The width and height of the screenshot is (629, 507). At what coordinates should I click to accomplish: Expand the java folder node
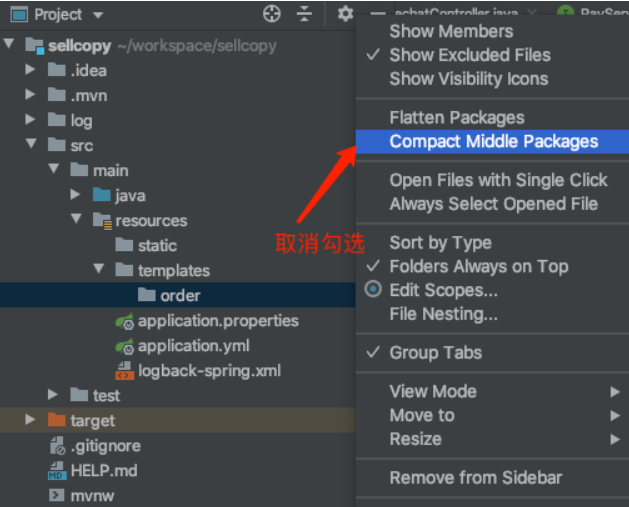pos(76,196)
